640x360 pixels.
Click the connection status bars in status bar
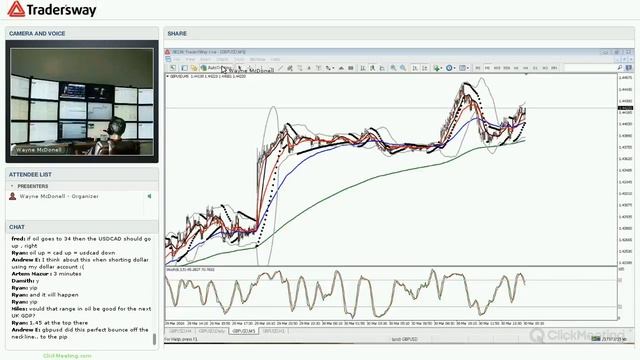596,339
